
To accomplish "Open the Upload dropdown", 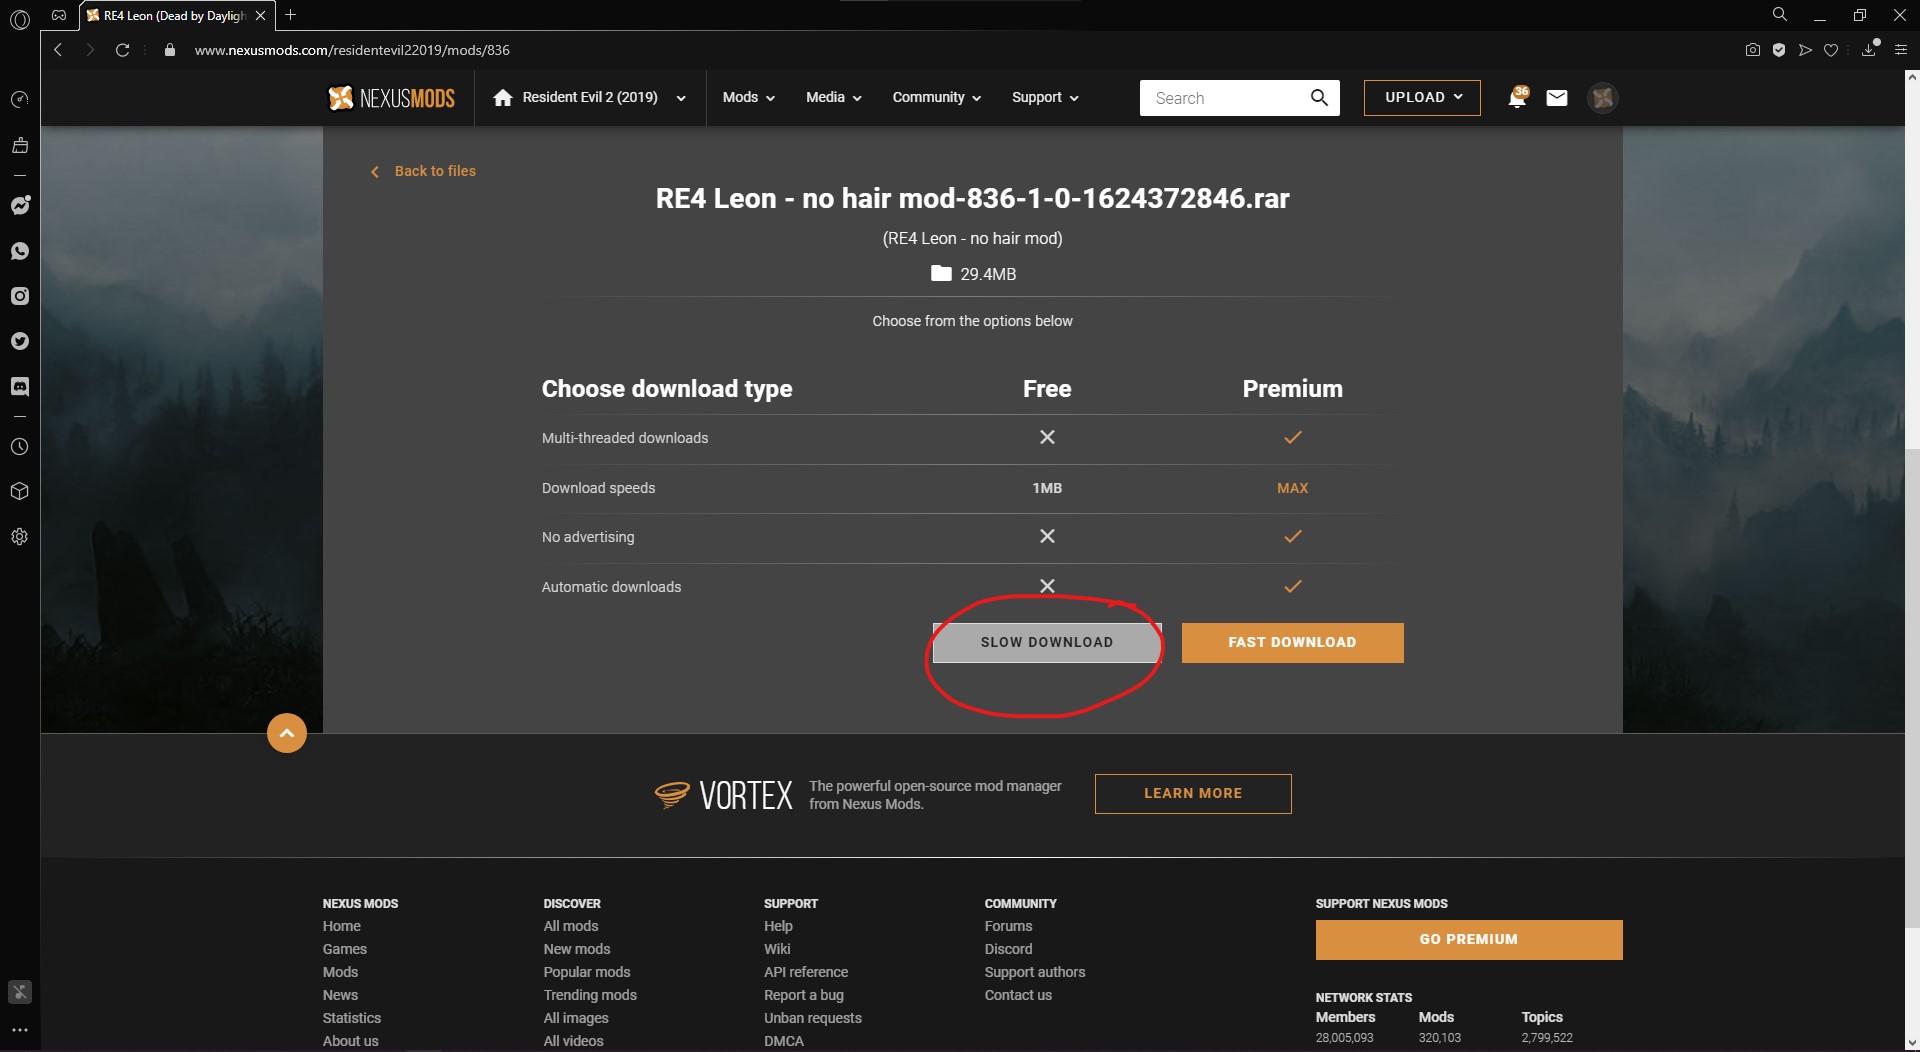I will pyautogui.click(x=1422, y=98).
